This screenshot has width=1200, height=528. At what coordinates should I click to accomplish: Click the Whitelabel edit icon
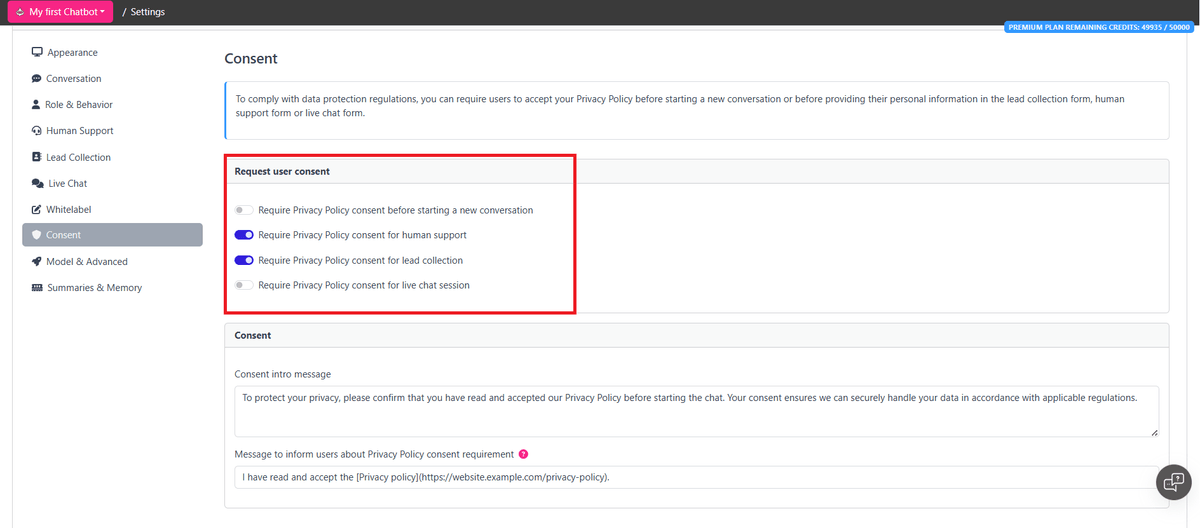point(37,210)
